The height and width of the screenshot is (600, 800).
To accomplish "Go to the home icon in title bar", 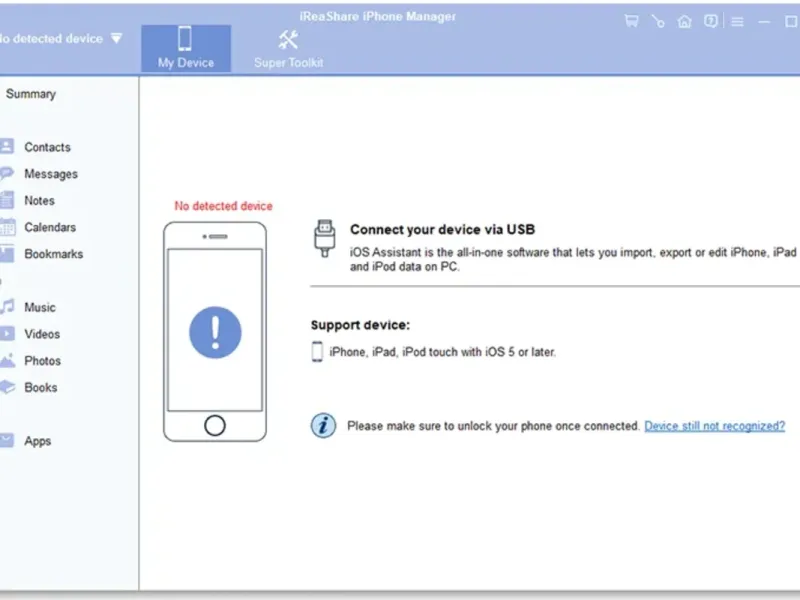I will 685,21.
